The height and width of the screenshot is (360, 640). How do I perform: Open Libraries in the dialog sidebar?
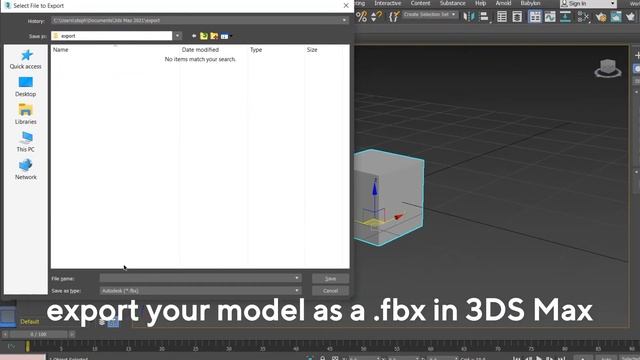pos(26,114)
